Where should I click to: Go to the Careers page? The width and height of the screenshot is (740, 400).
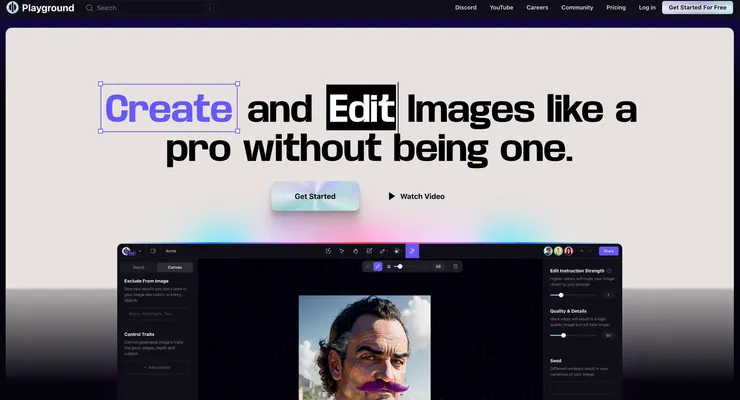(x=537, y=8)
